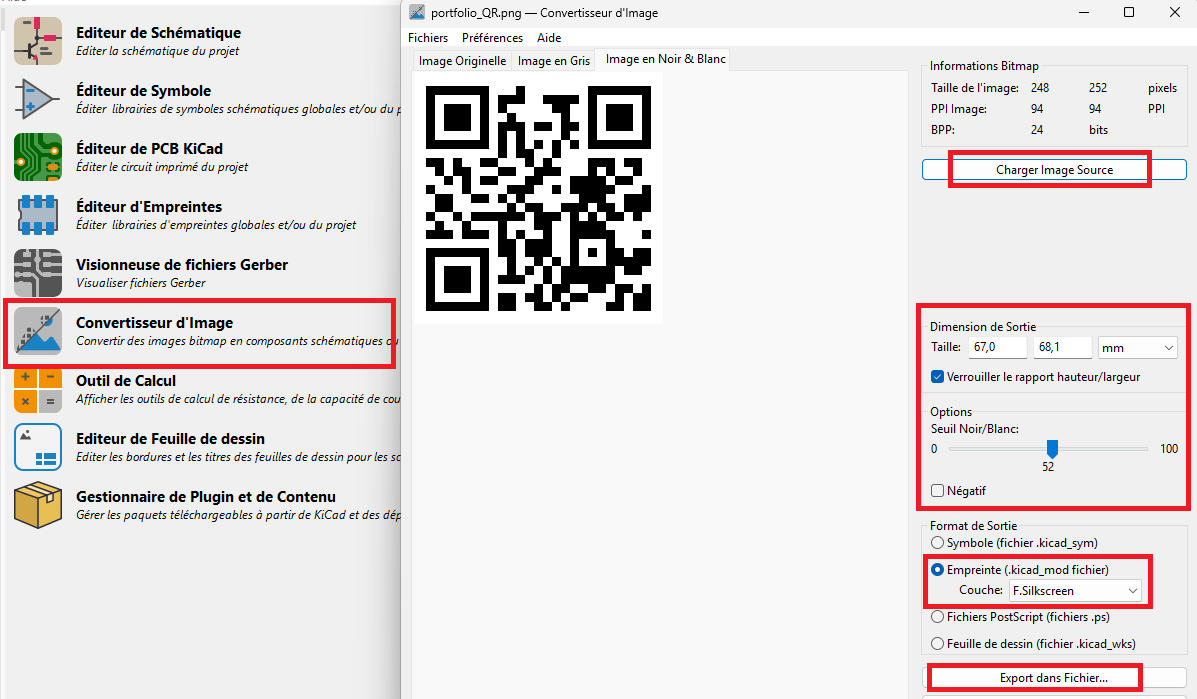Enable the Négatif checkbox
The image size is (1197, 699).
(937, 491)
